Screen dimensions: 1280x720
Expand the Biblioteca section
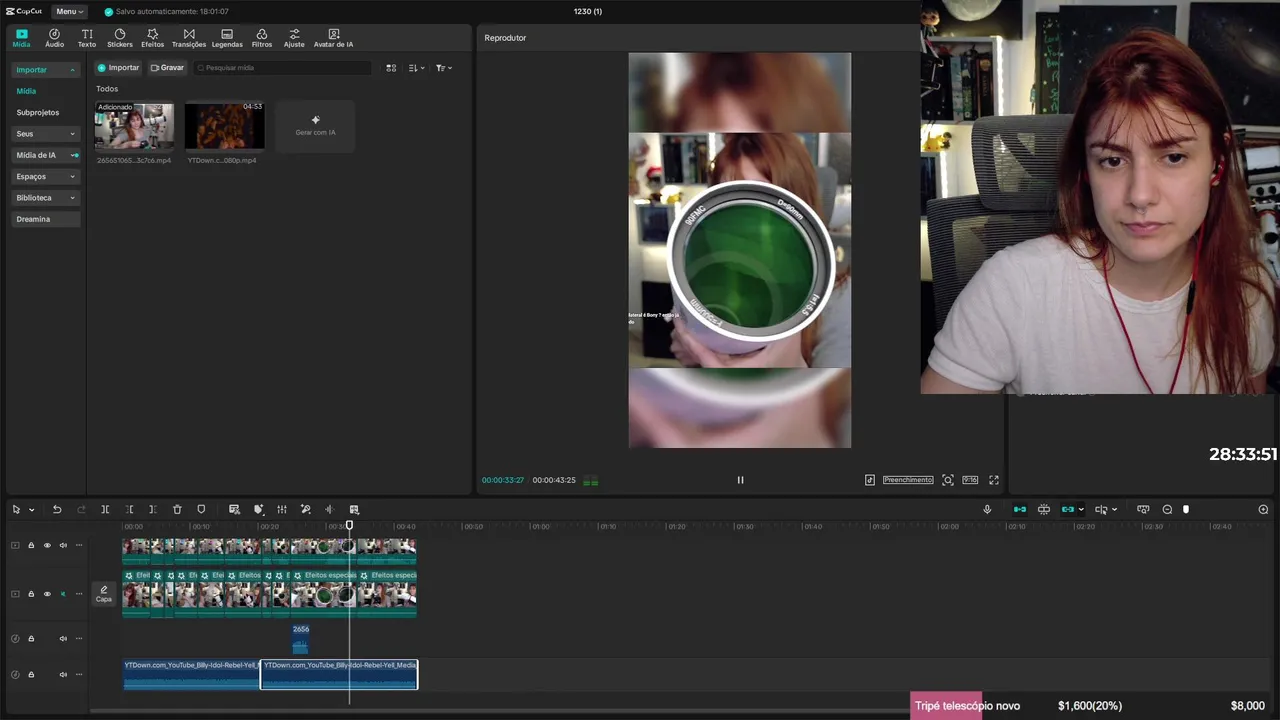click(x=45, y=198)
